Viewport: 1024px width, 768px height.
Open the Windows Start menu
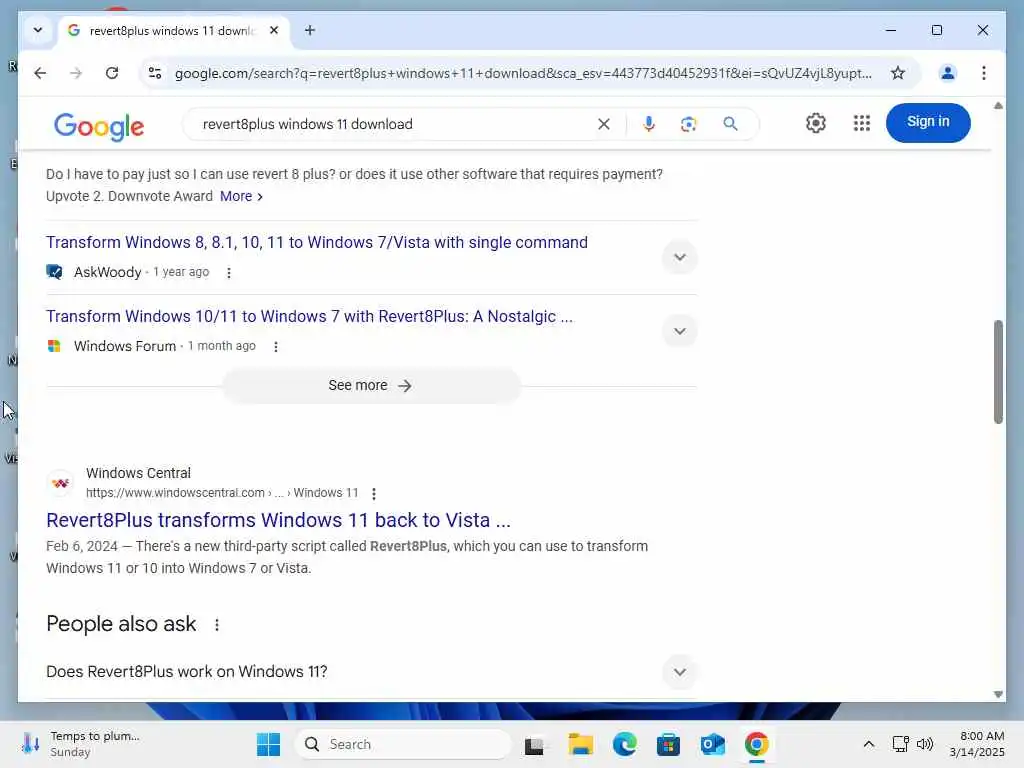pyautogui.click(x=268, y=744)
